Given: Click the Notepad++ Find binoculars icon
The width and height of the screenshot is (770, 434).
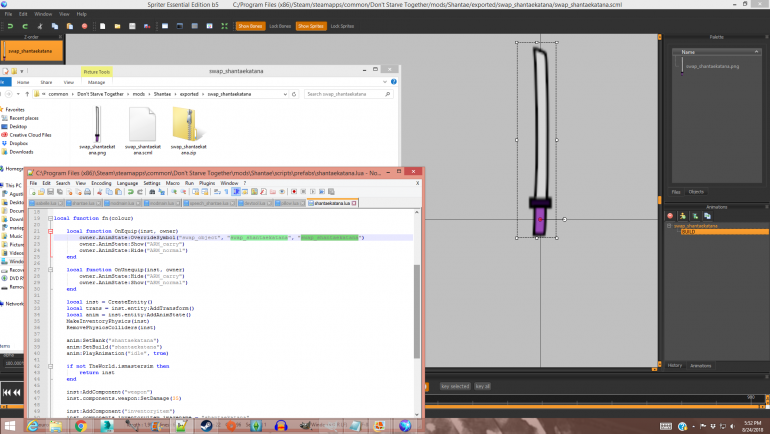Looking at the screenshot, I should (x=152, y=192).
